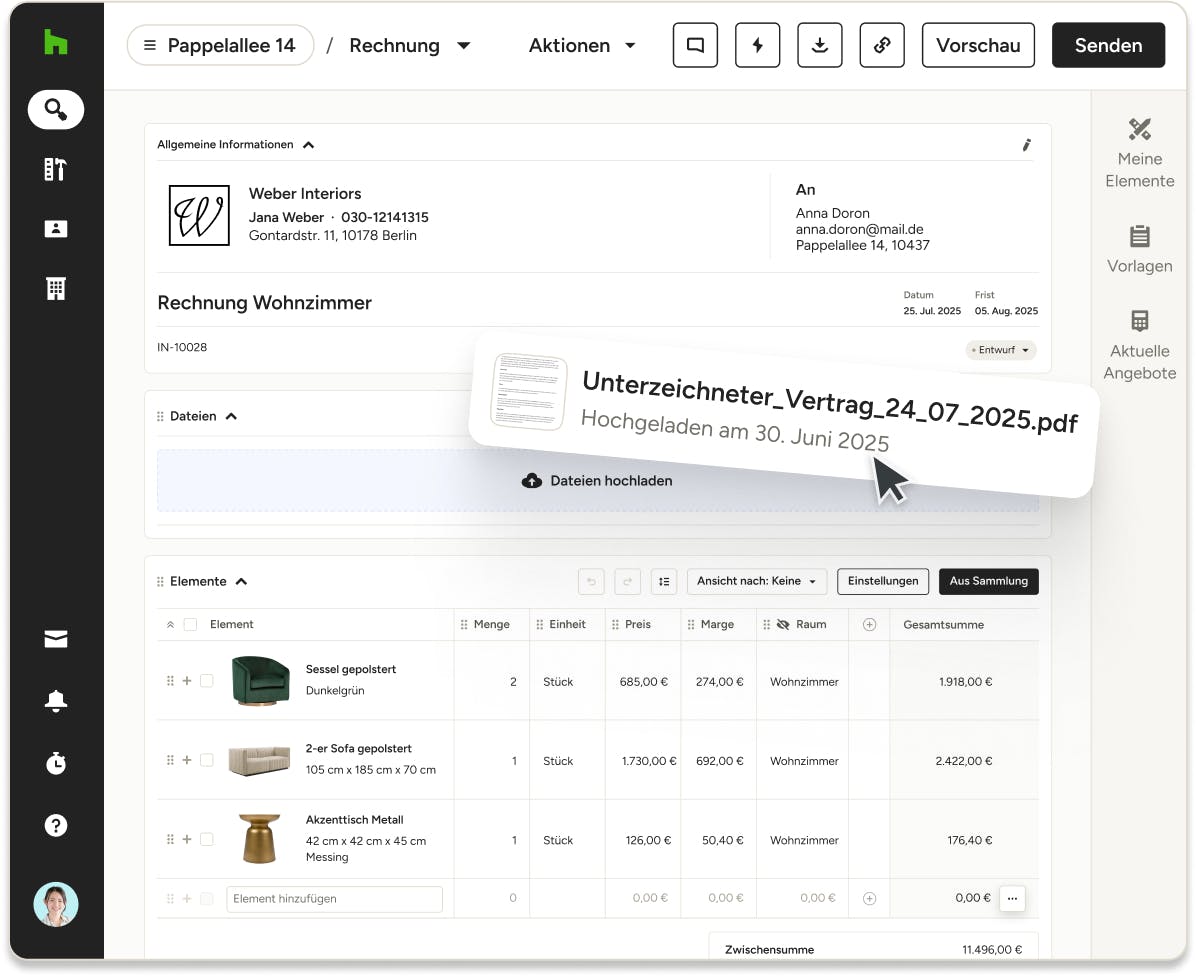Click the Aus Sammlung button
Image resolution: width=1196 pixels, height=977 pixels.
click(x=988, y=581)
